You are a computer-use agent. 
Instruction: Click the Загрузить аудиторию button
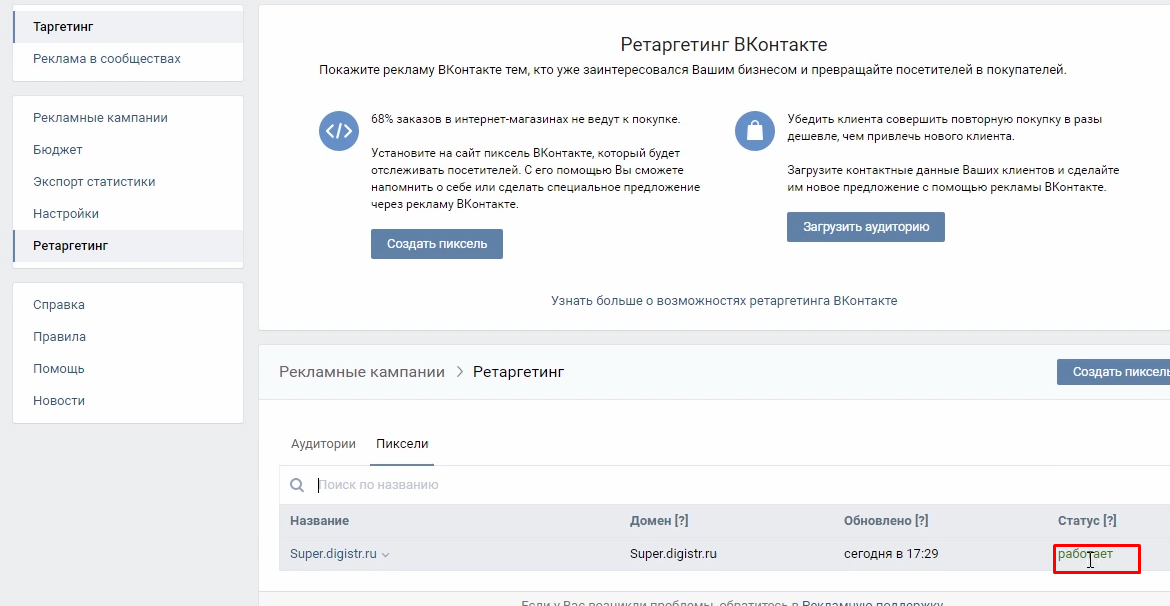point(866,227)
